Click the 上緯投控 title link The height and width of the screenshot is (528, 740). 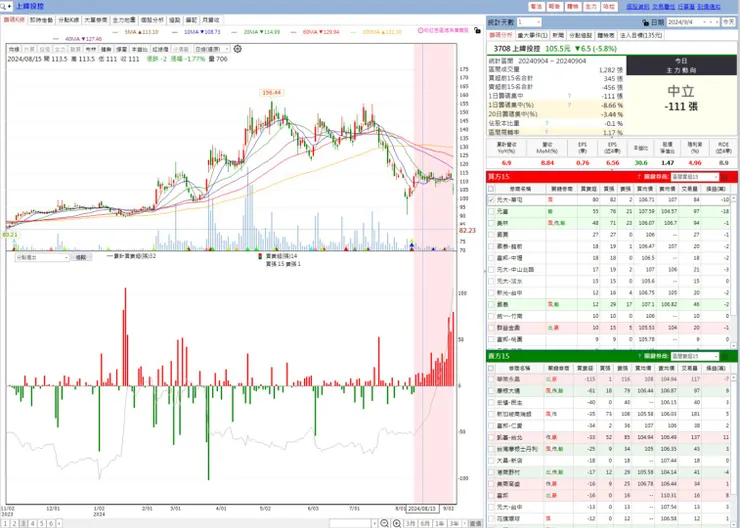click(x=30, y=6)
